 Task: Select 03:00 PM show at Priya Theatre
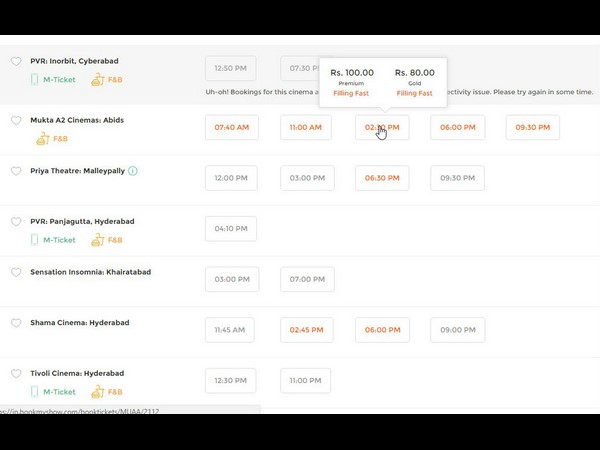point(307,178)
